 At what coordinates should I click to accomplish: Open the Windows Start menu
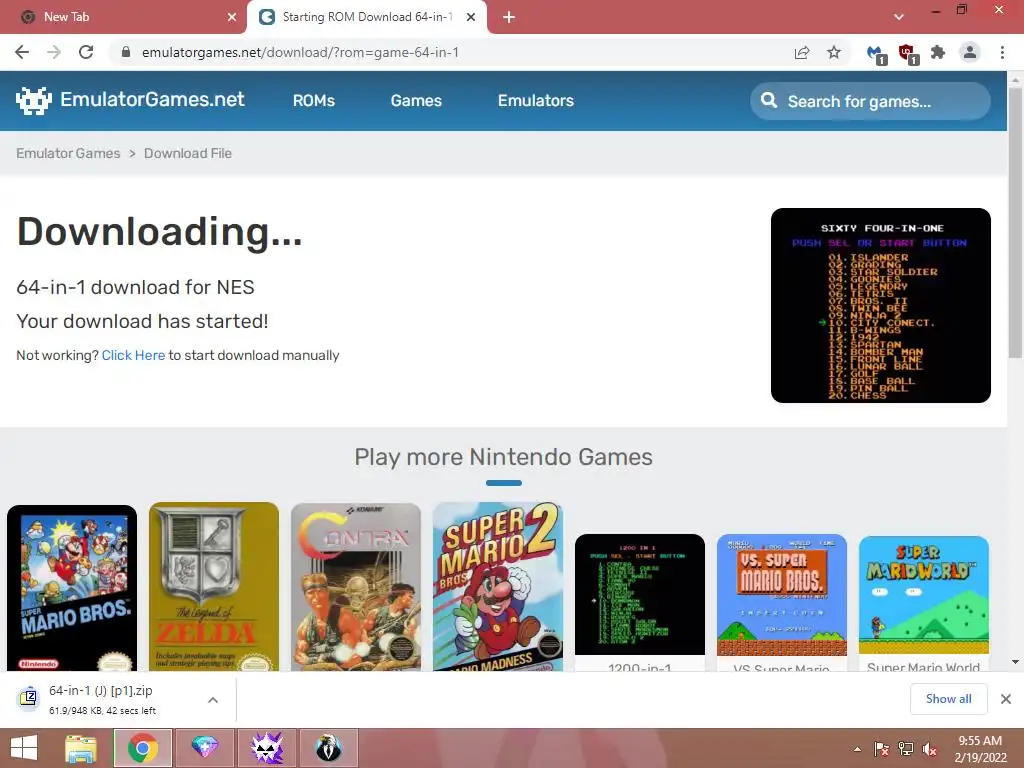coord(24,748)
